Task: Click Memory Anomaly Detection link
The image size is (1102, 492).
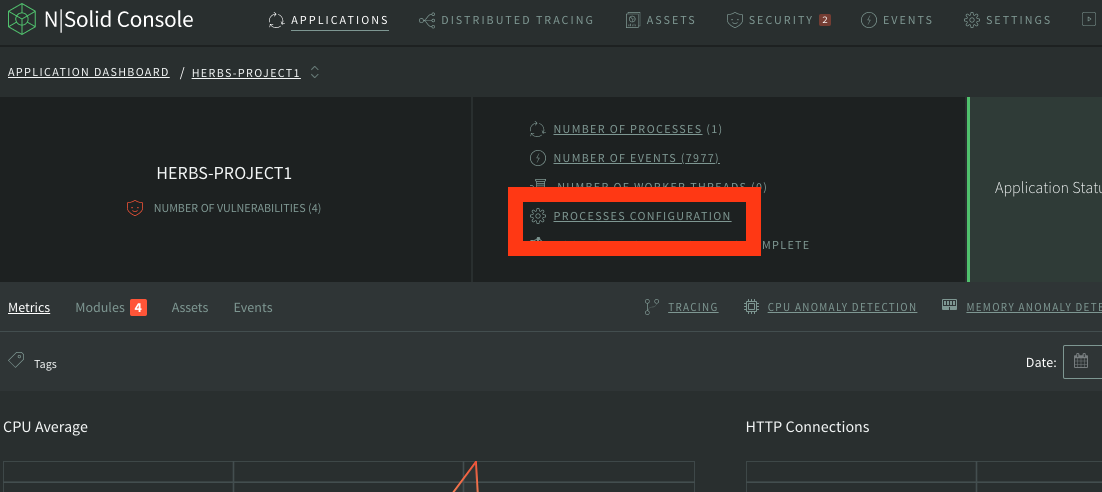Action: (x=1032, y=307)
